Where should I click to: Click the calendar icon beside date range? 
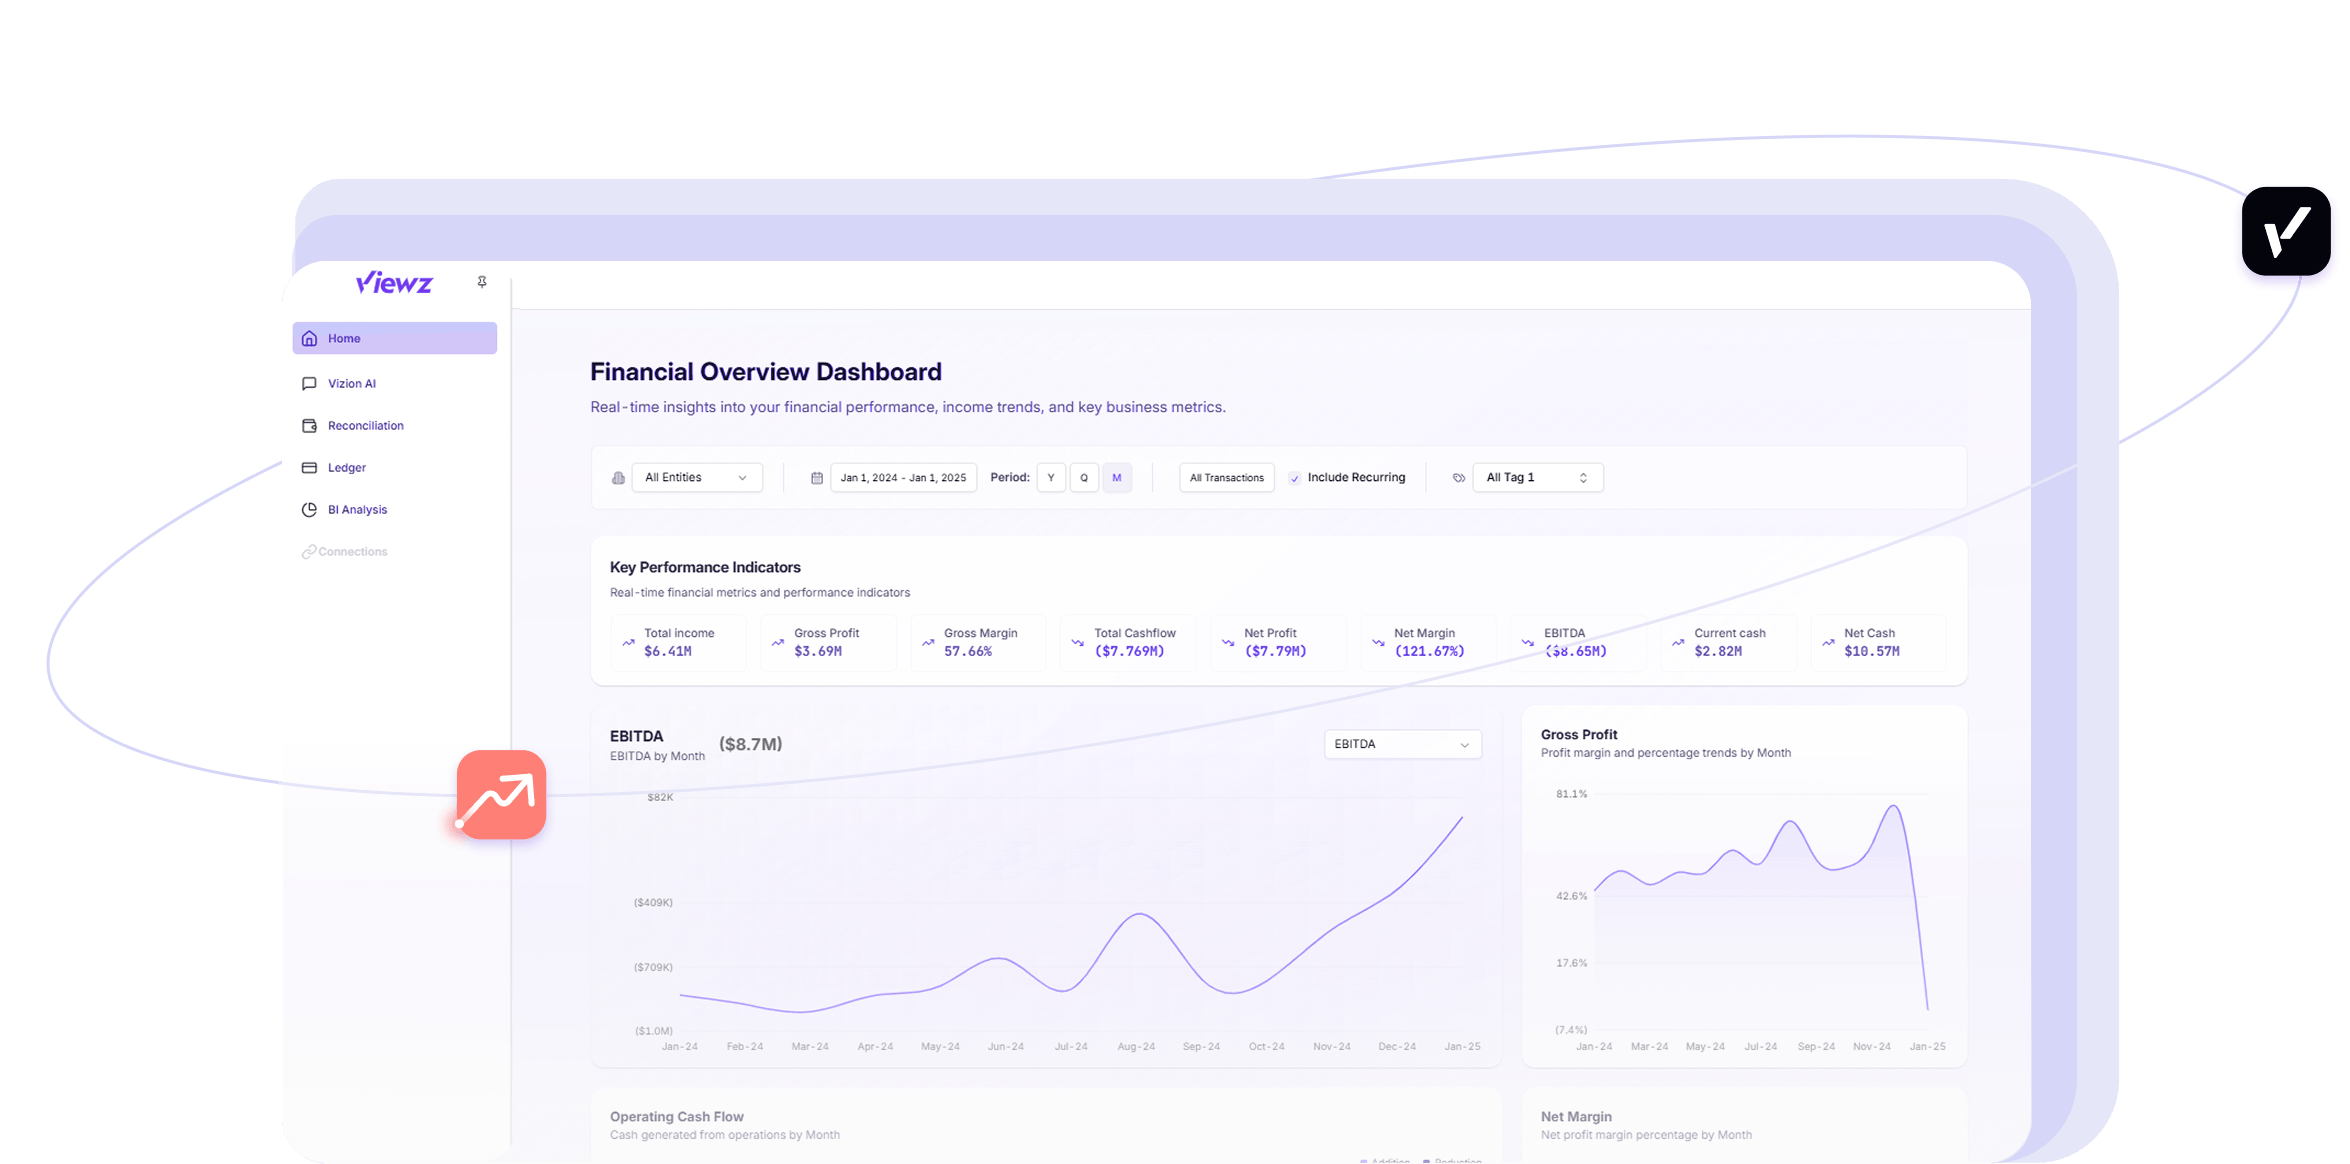point(816,478)
